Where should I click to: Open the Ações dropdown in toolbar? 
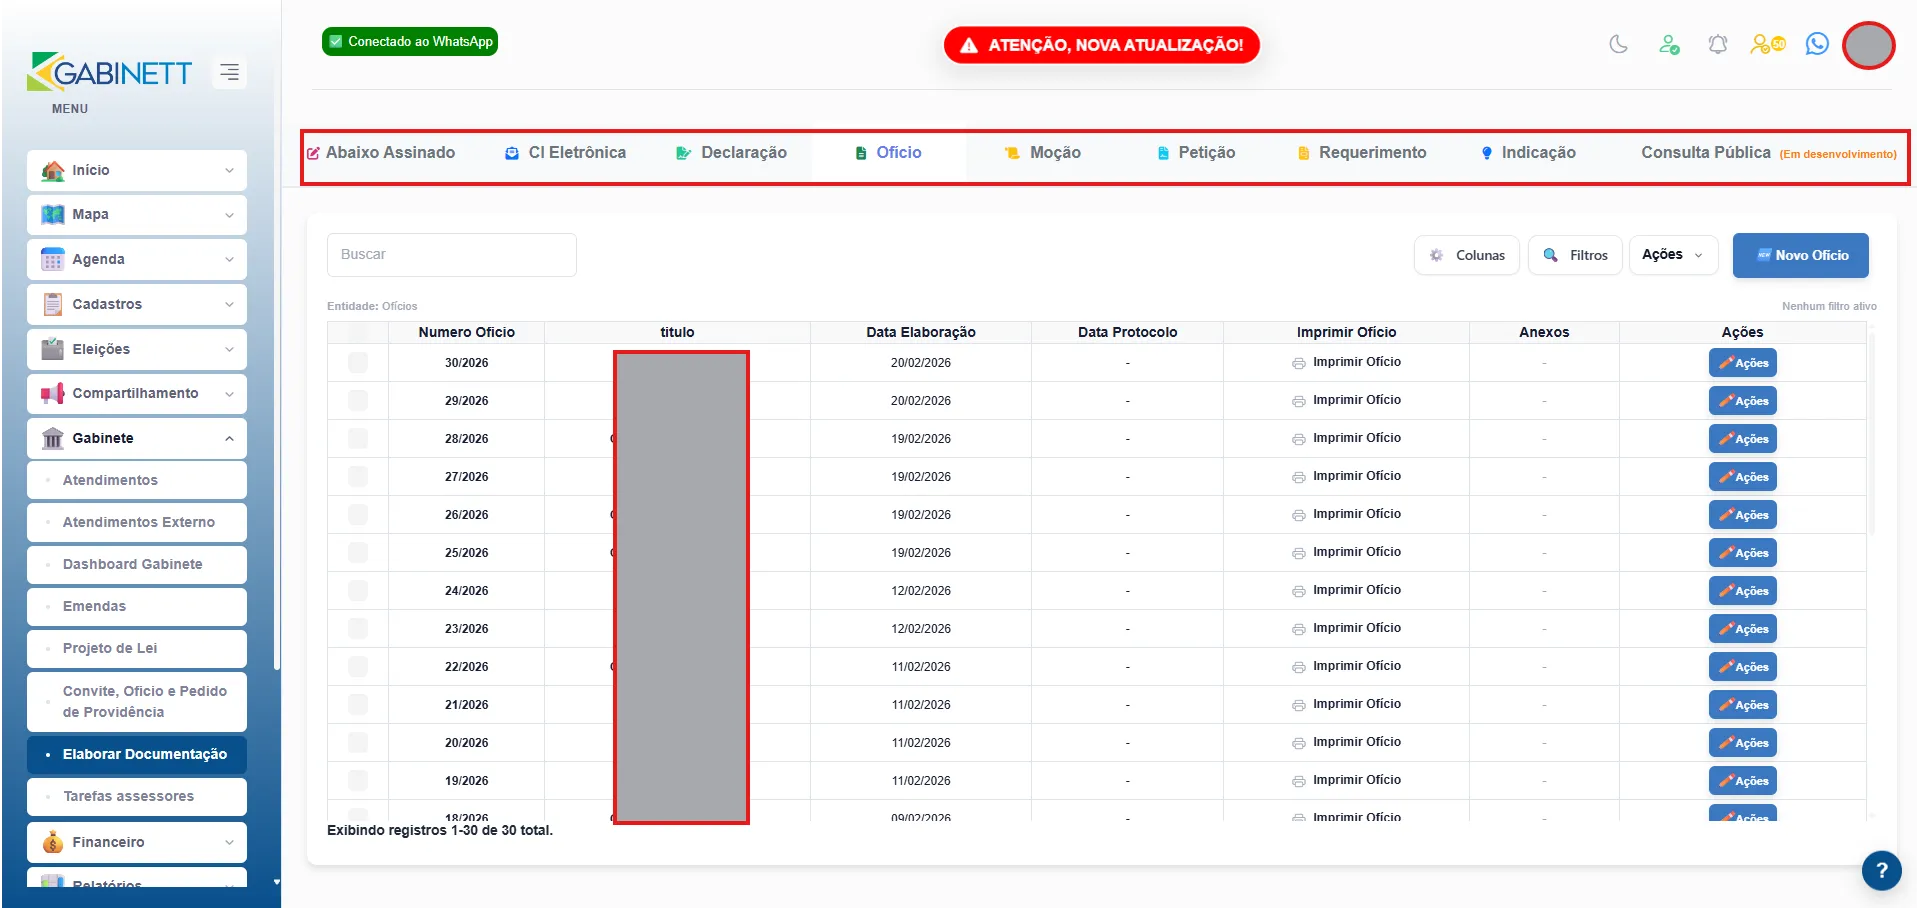pyautogui.click(x=1673, y=255)
